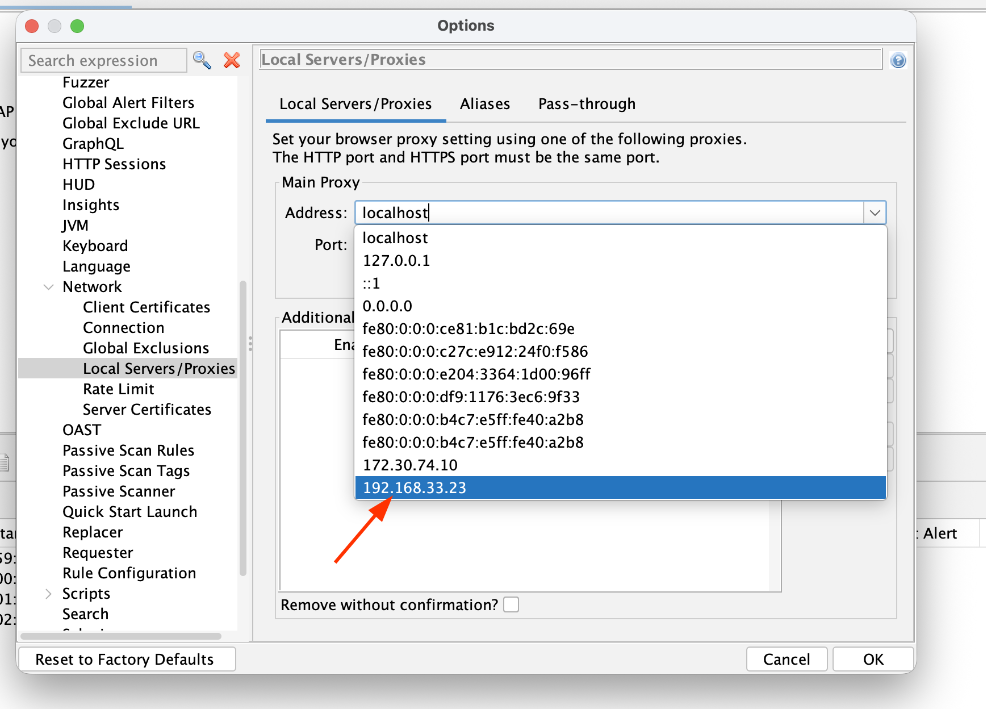Click the Search expression field

(x=104, y=60)
